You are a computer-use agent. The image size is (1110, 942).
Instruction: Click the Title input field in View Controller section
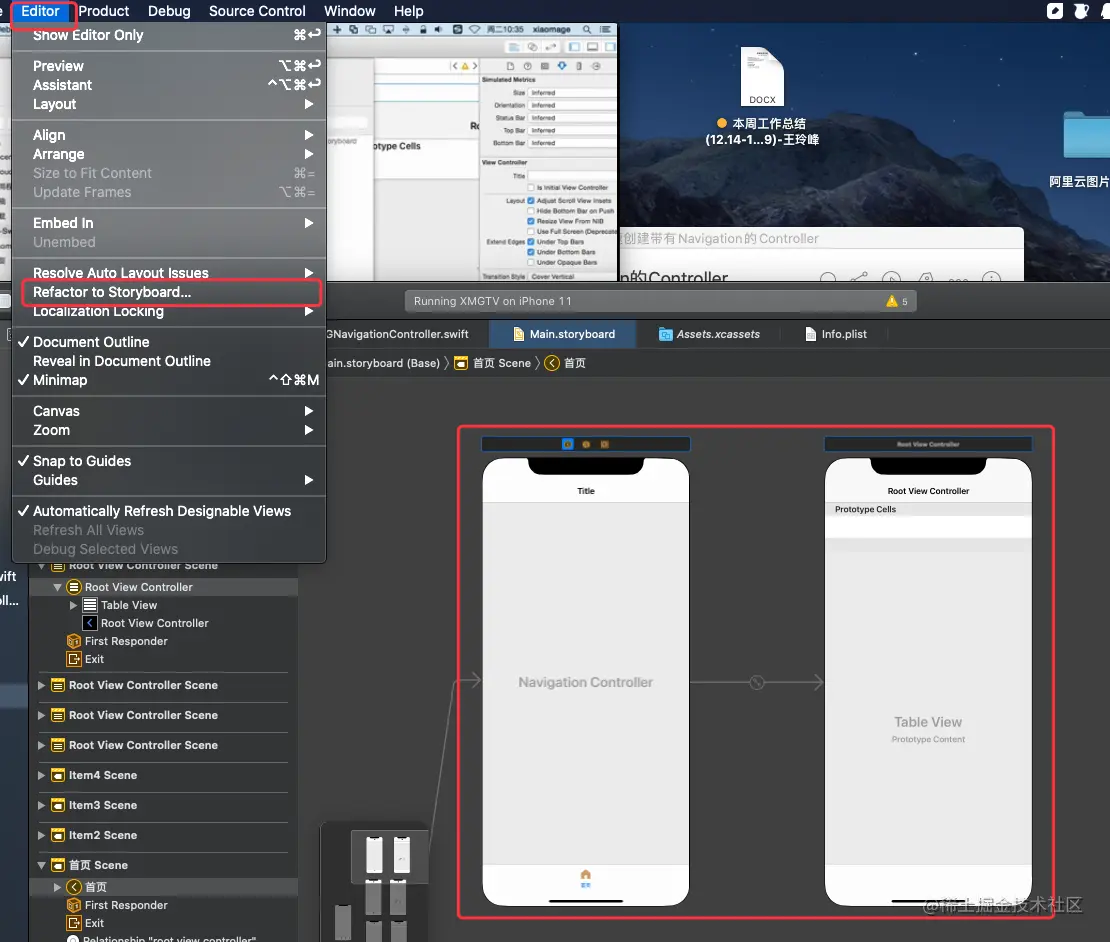pos(573,176)
